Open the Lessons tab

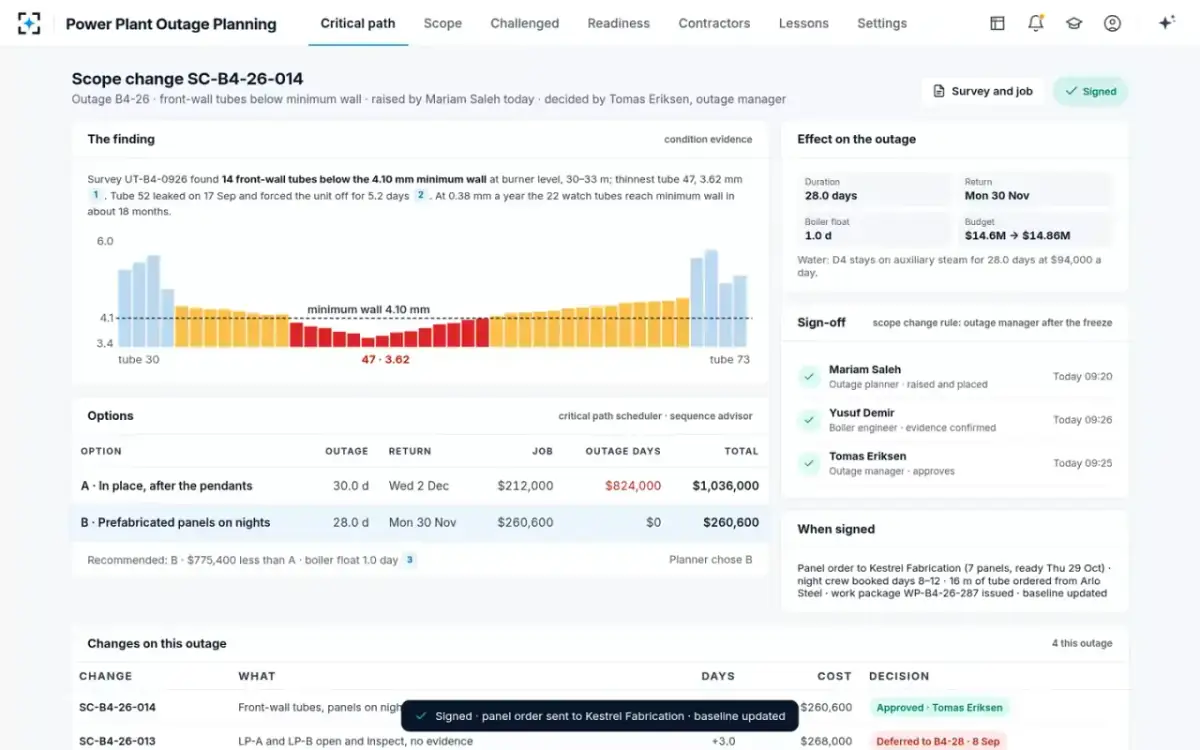803,23
